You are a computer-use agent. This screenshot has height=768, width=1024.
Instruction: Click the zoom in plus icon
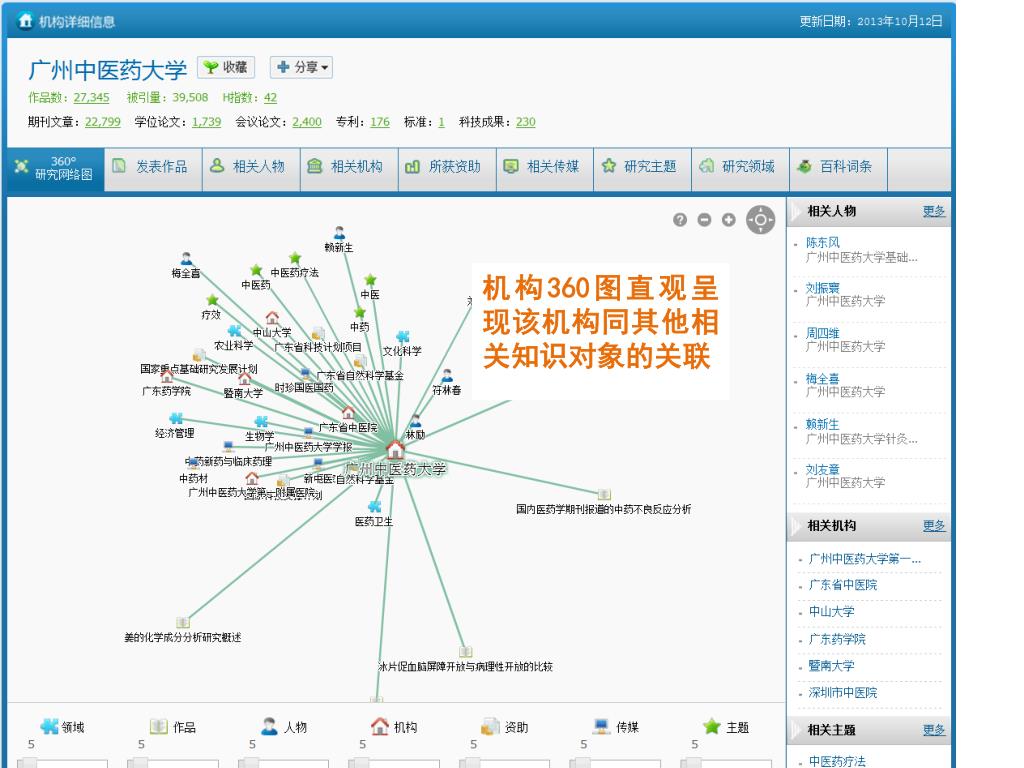coord(729,220)
